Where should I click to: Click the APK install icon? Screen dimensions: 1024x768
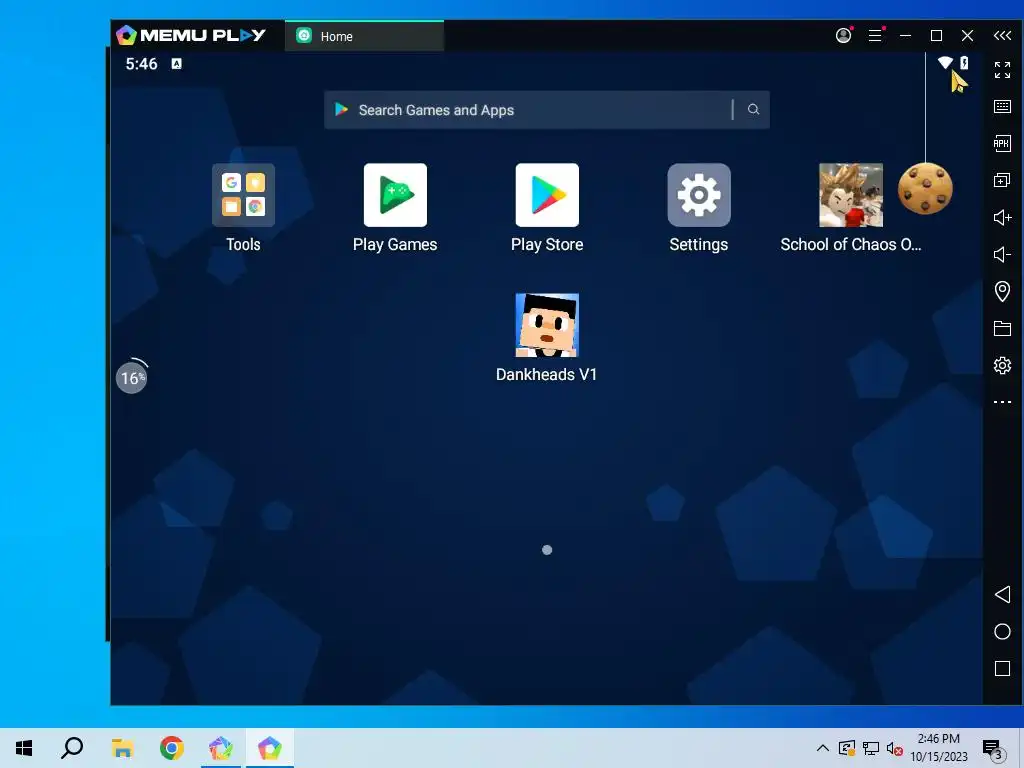[1002, 144]
